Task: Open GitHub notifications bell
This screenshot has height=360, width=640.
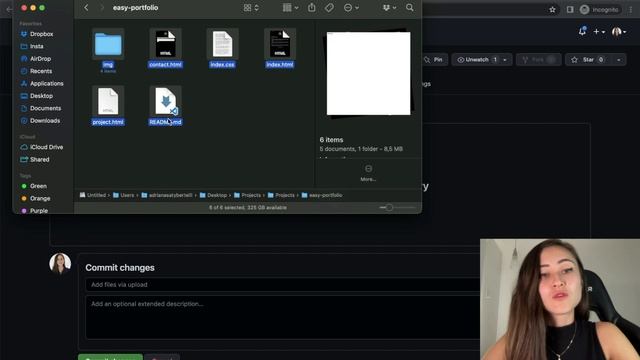Action: point(582,31)
